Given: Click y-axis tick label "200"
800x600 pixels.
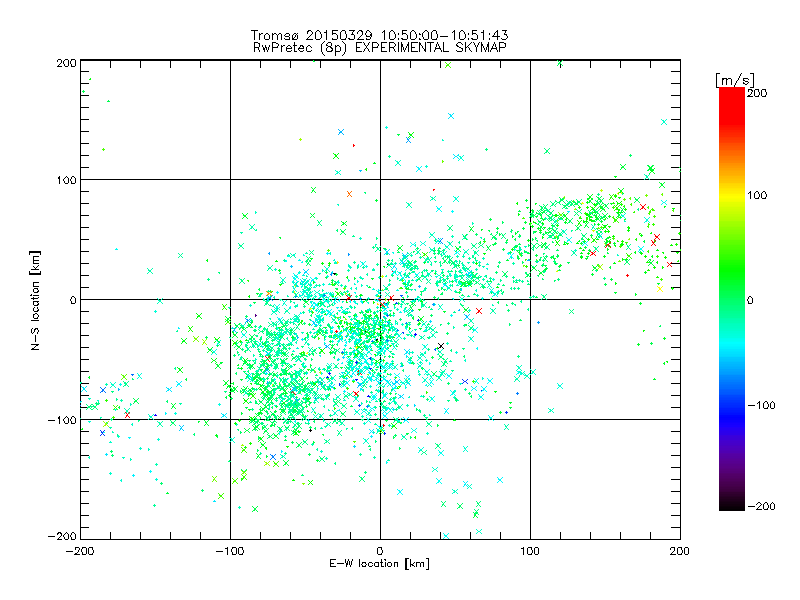Looking at the screenshot, I should click(66, 63).
